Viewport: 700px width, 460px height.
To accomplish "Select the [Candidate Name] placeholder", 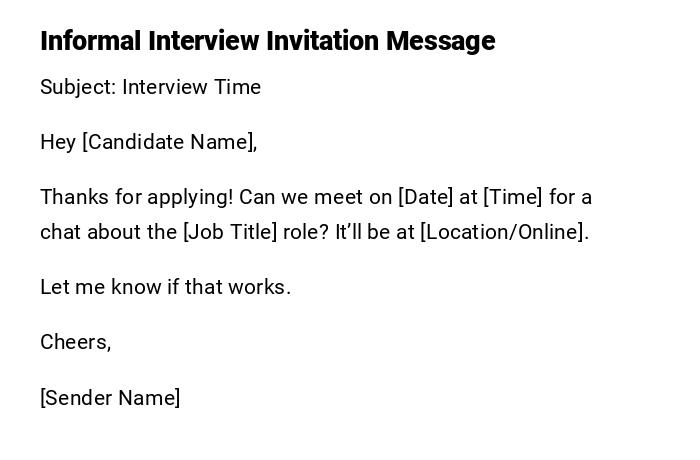I will (x=168, y=142).
